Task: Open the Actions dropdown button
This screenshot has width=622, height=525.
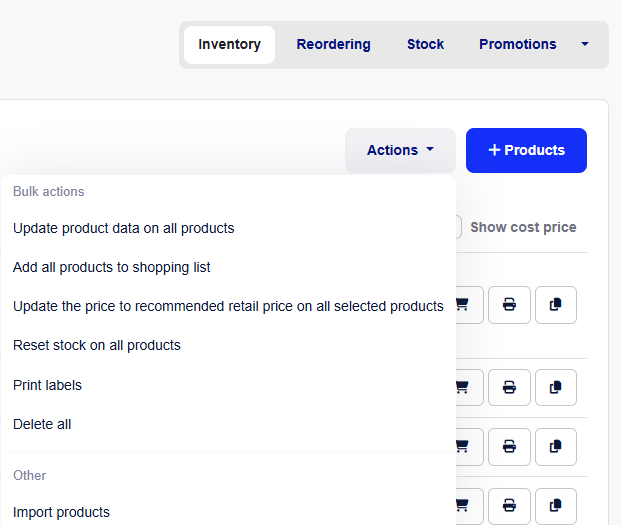Action: 400,150
